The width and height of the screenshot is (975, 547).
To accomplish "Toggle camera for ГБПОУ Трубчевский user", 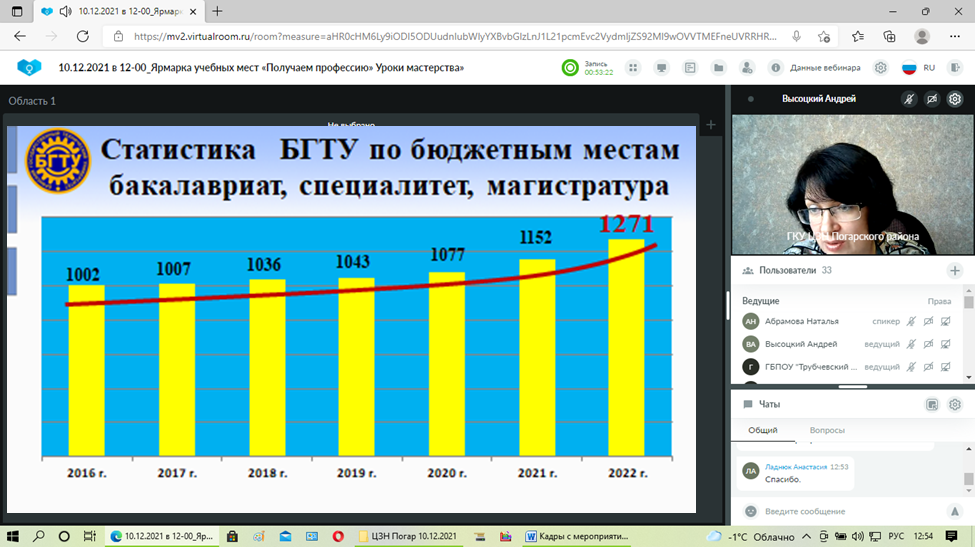I will pyautogui.click(x=928, y=367).
